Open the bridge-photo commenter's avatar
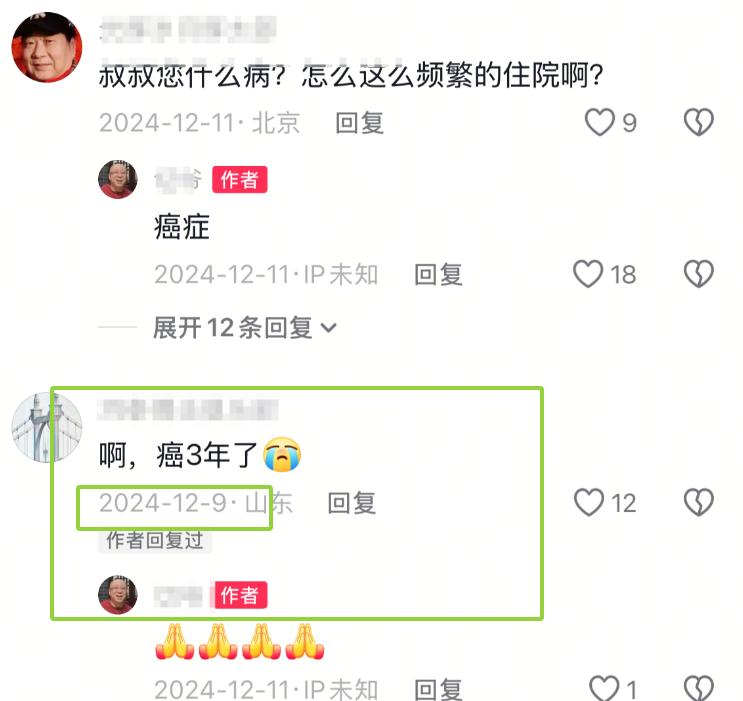743x701 pixels. pos(47,428)
